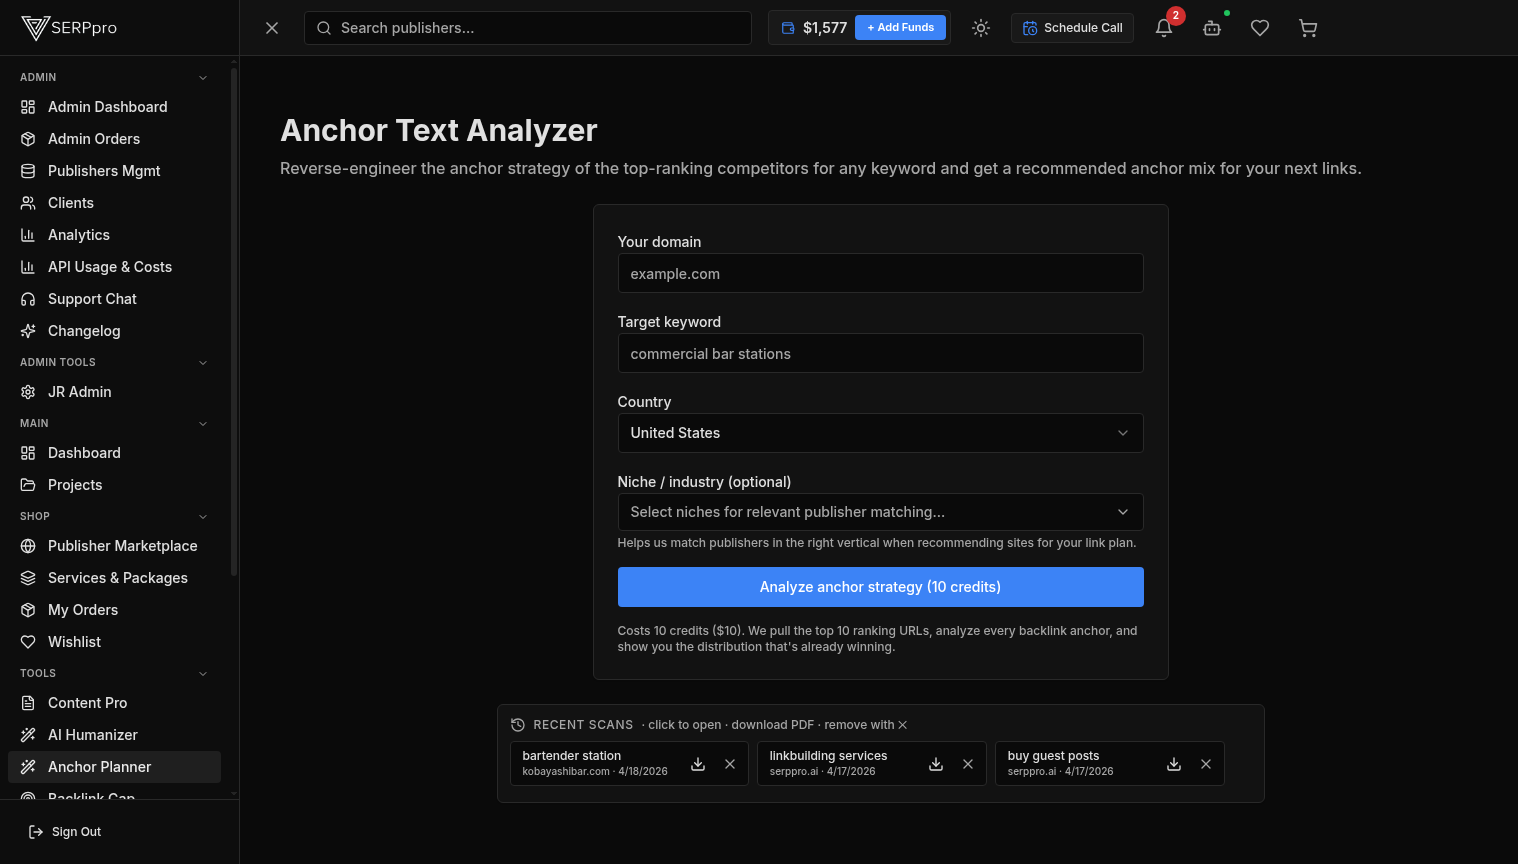Open Support Chat from the sidebar
This screenshot has height=864, width=1518.
(92, 298)
